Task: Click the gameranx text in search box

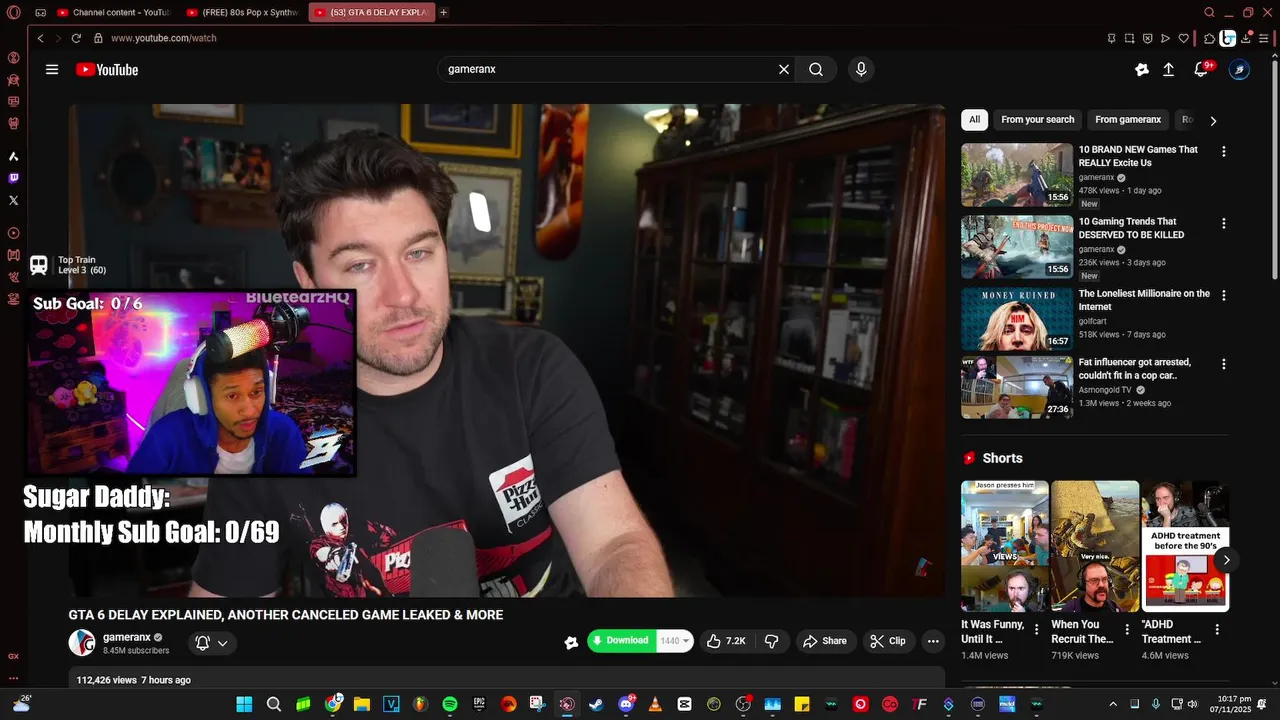Action: [472, 69]
